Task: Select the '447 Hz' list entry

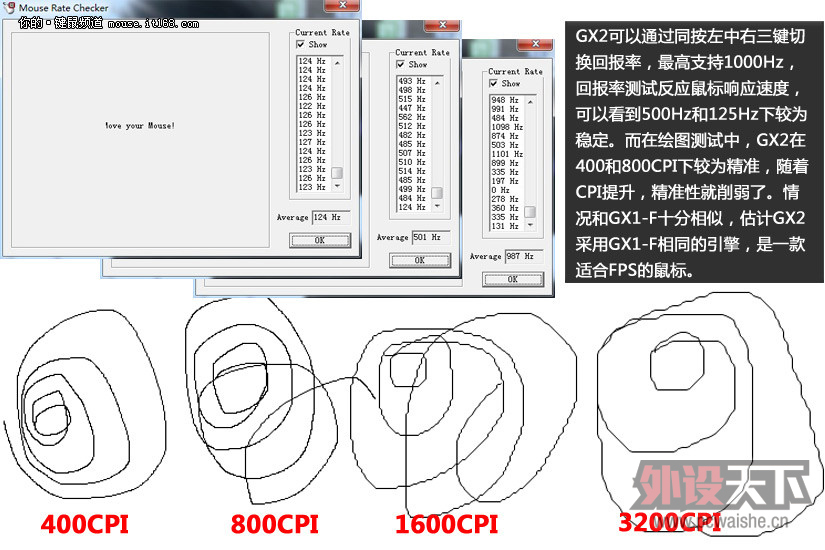Action: [x=412, y=108]
